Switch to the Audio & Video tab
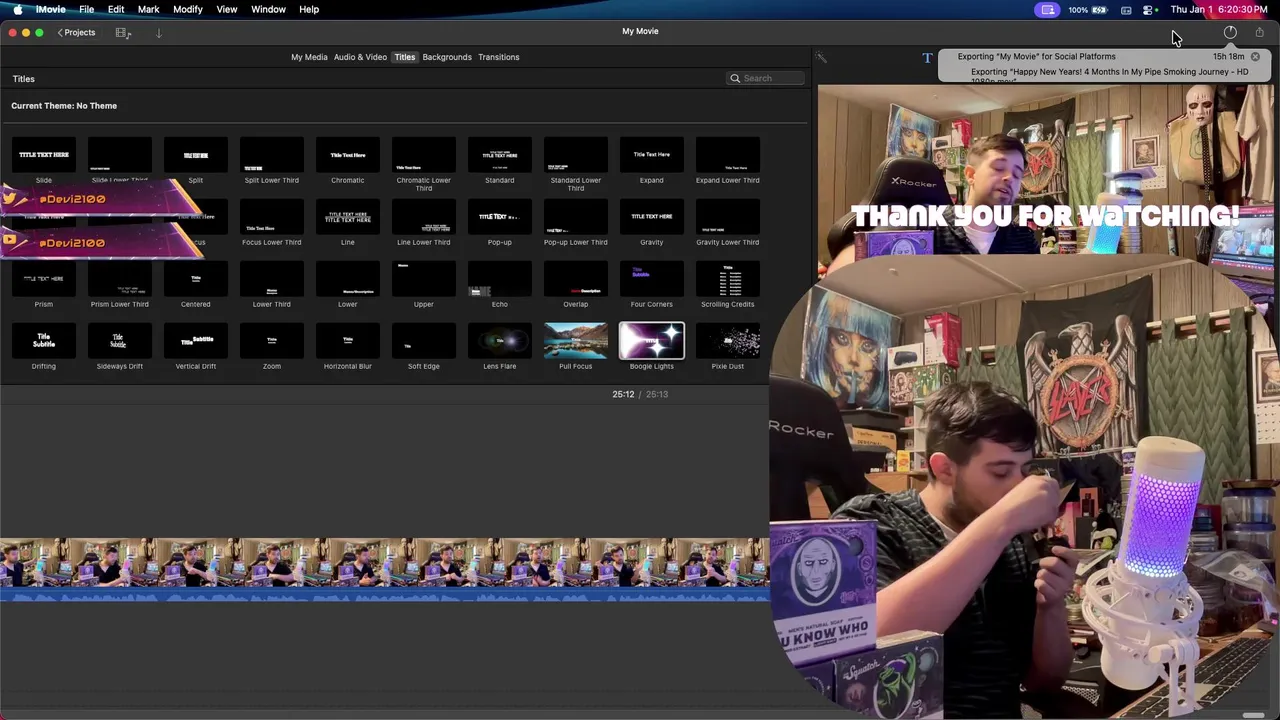 [360, 57]
